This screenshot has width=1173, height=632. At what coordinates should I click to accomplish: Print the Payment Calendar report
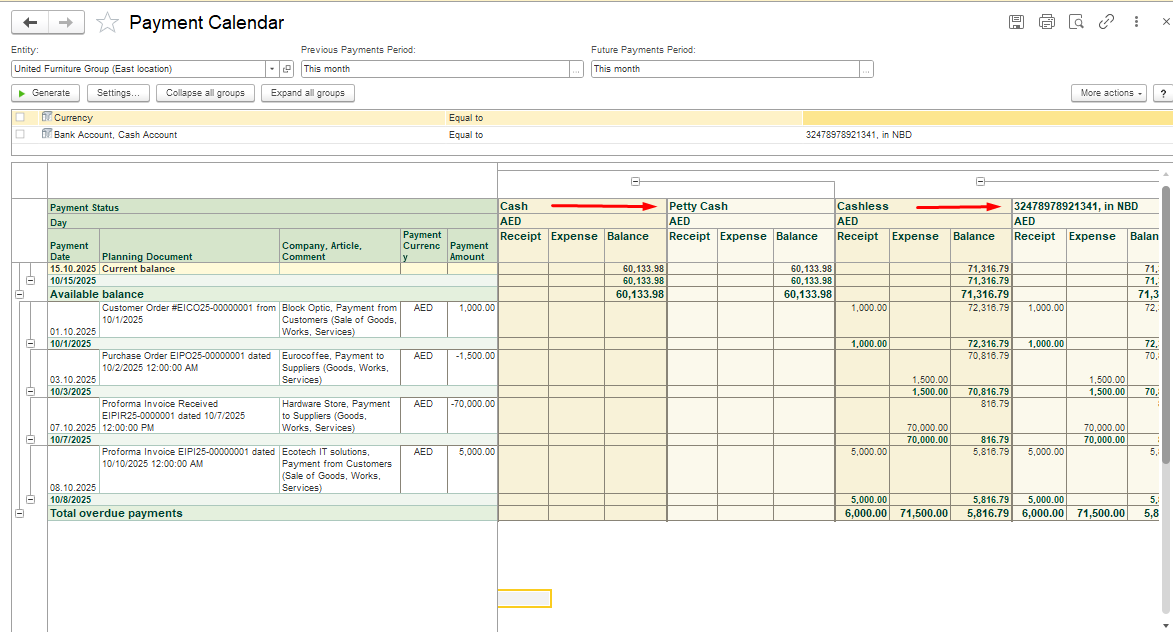tap(1046, 22)
